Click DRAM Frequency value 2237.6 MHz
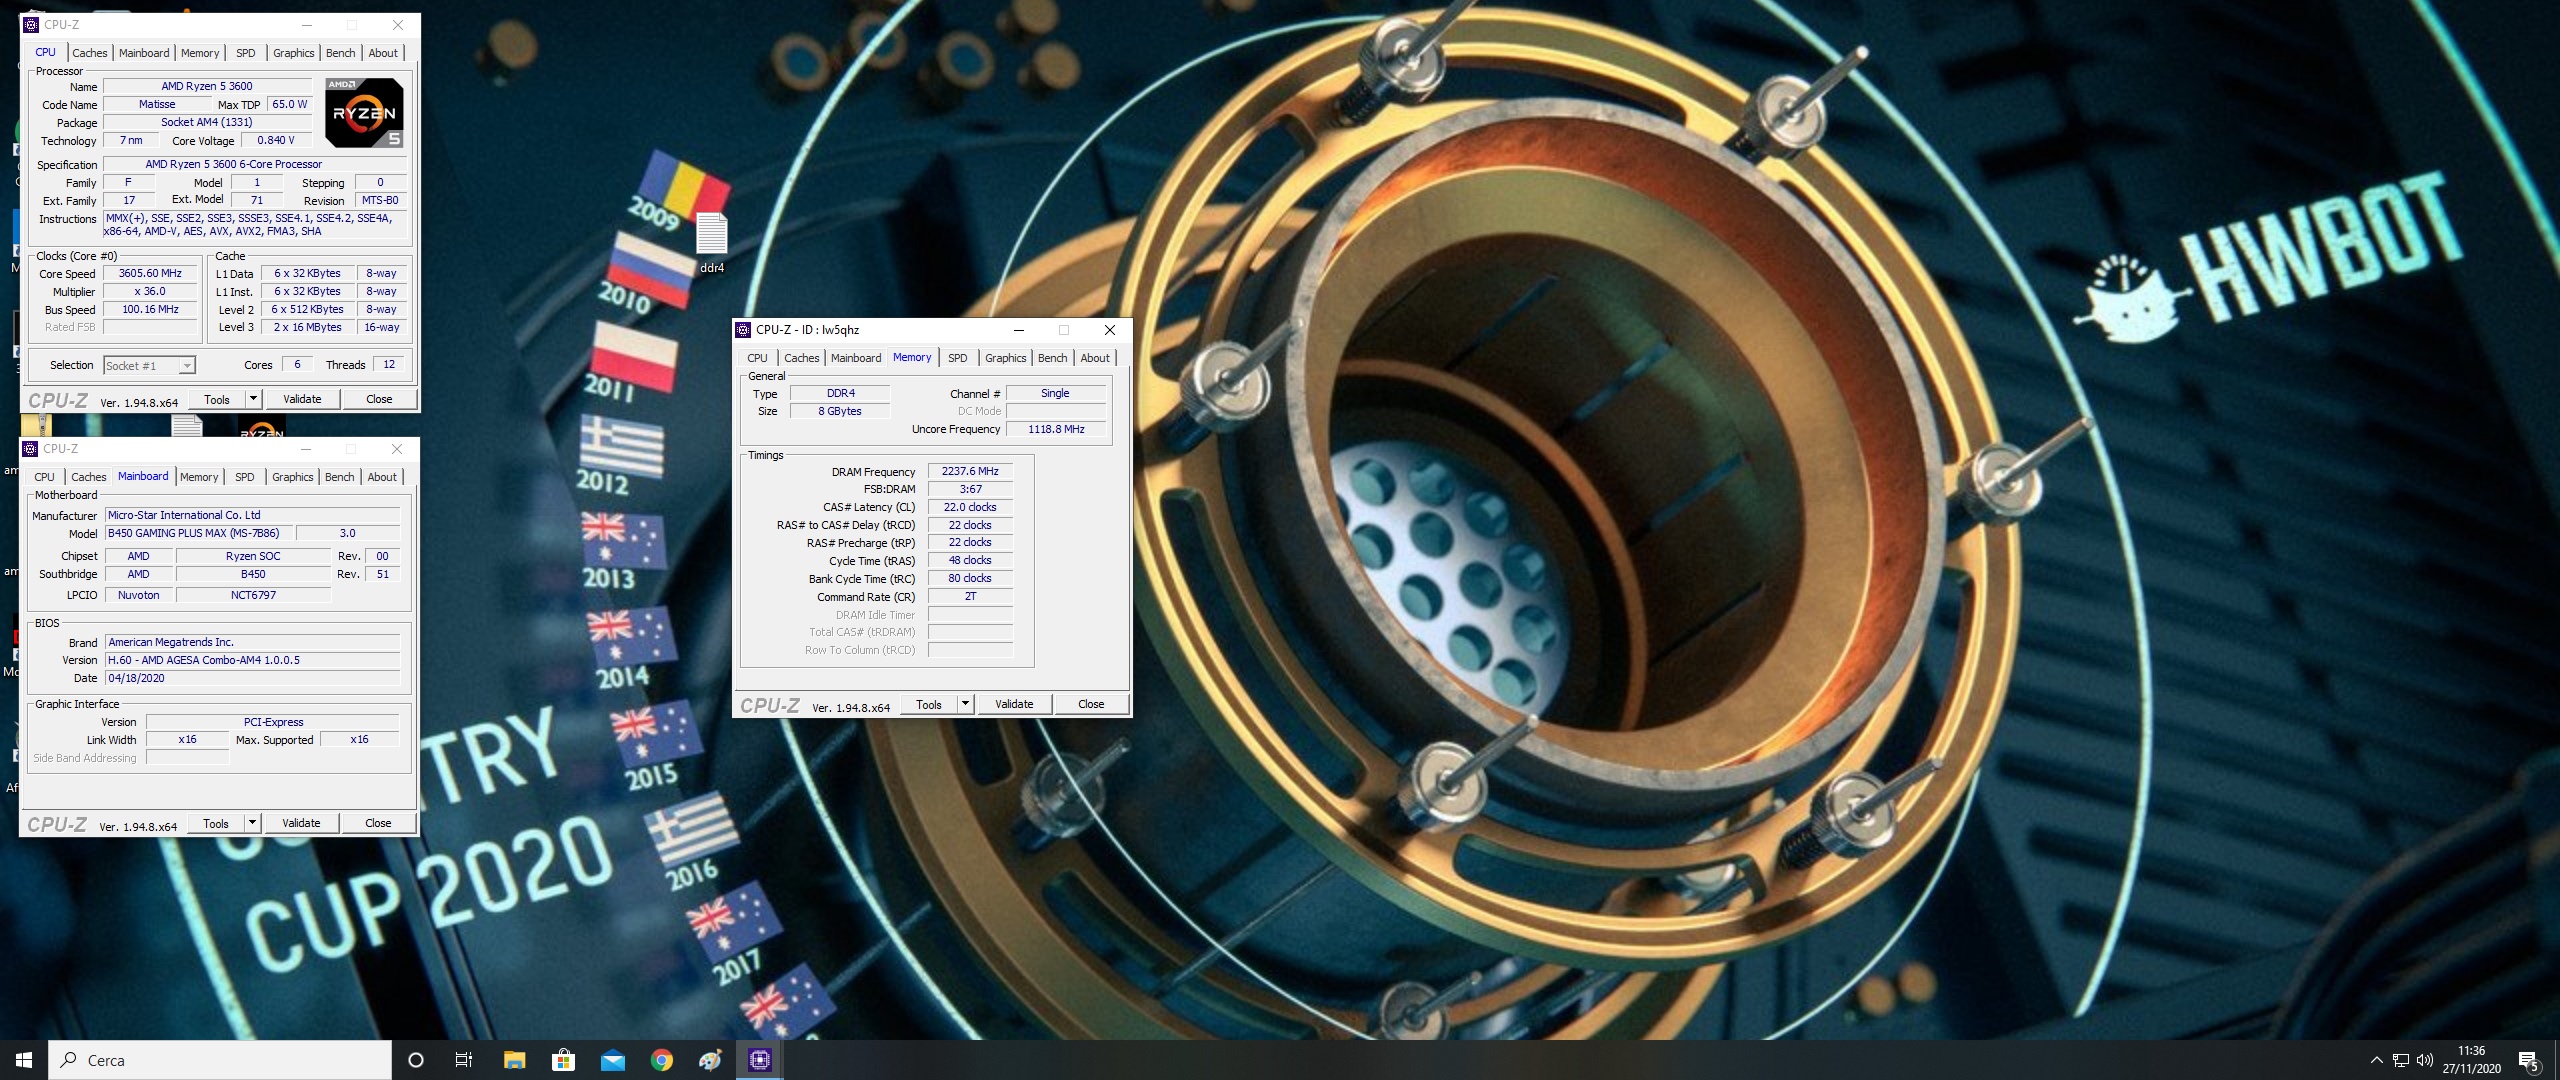Viewport: 2560px width, 1080px height. pyautogui.click(x=970, y=471)
